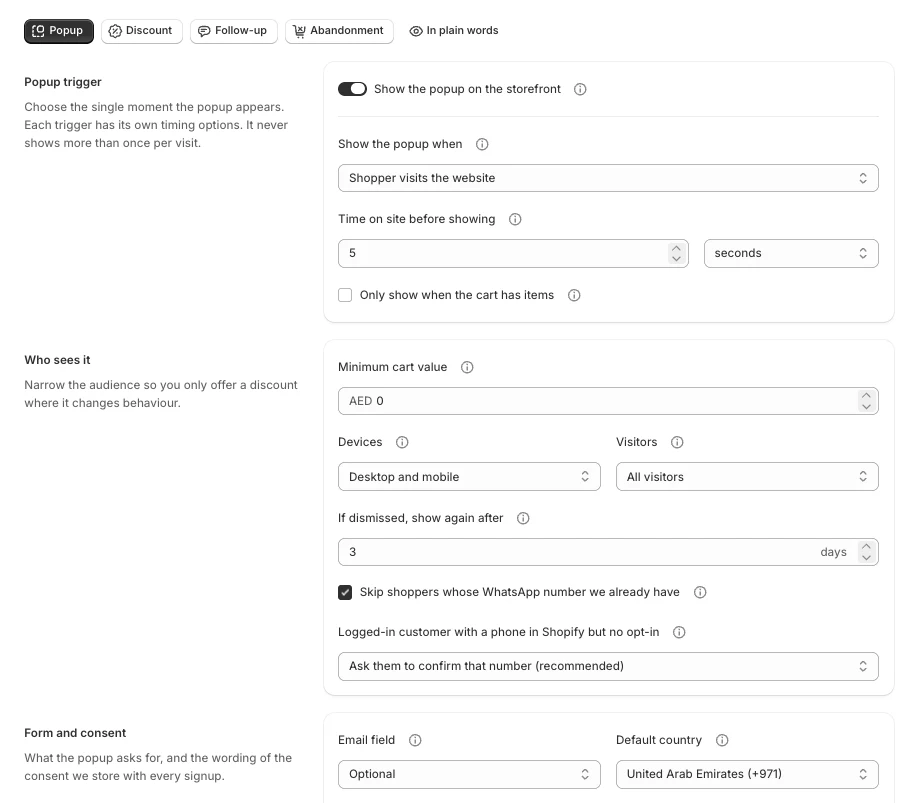This screenshot has width=909, height=803.
Task: Open the United Arab Emirates country dropdown
Action: (x=747, y=775)
